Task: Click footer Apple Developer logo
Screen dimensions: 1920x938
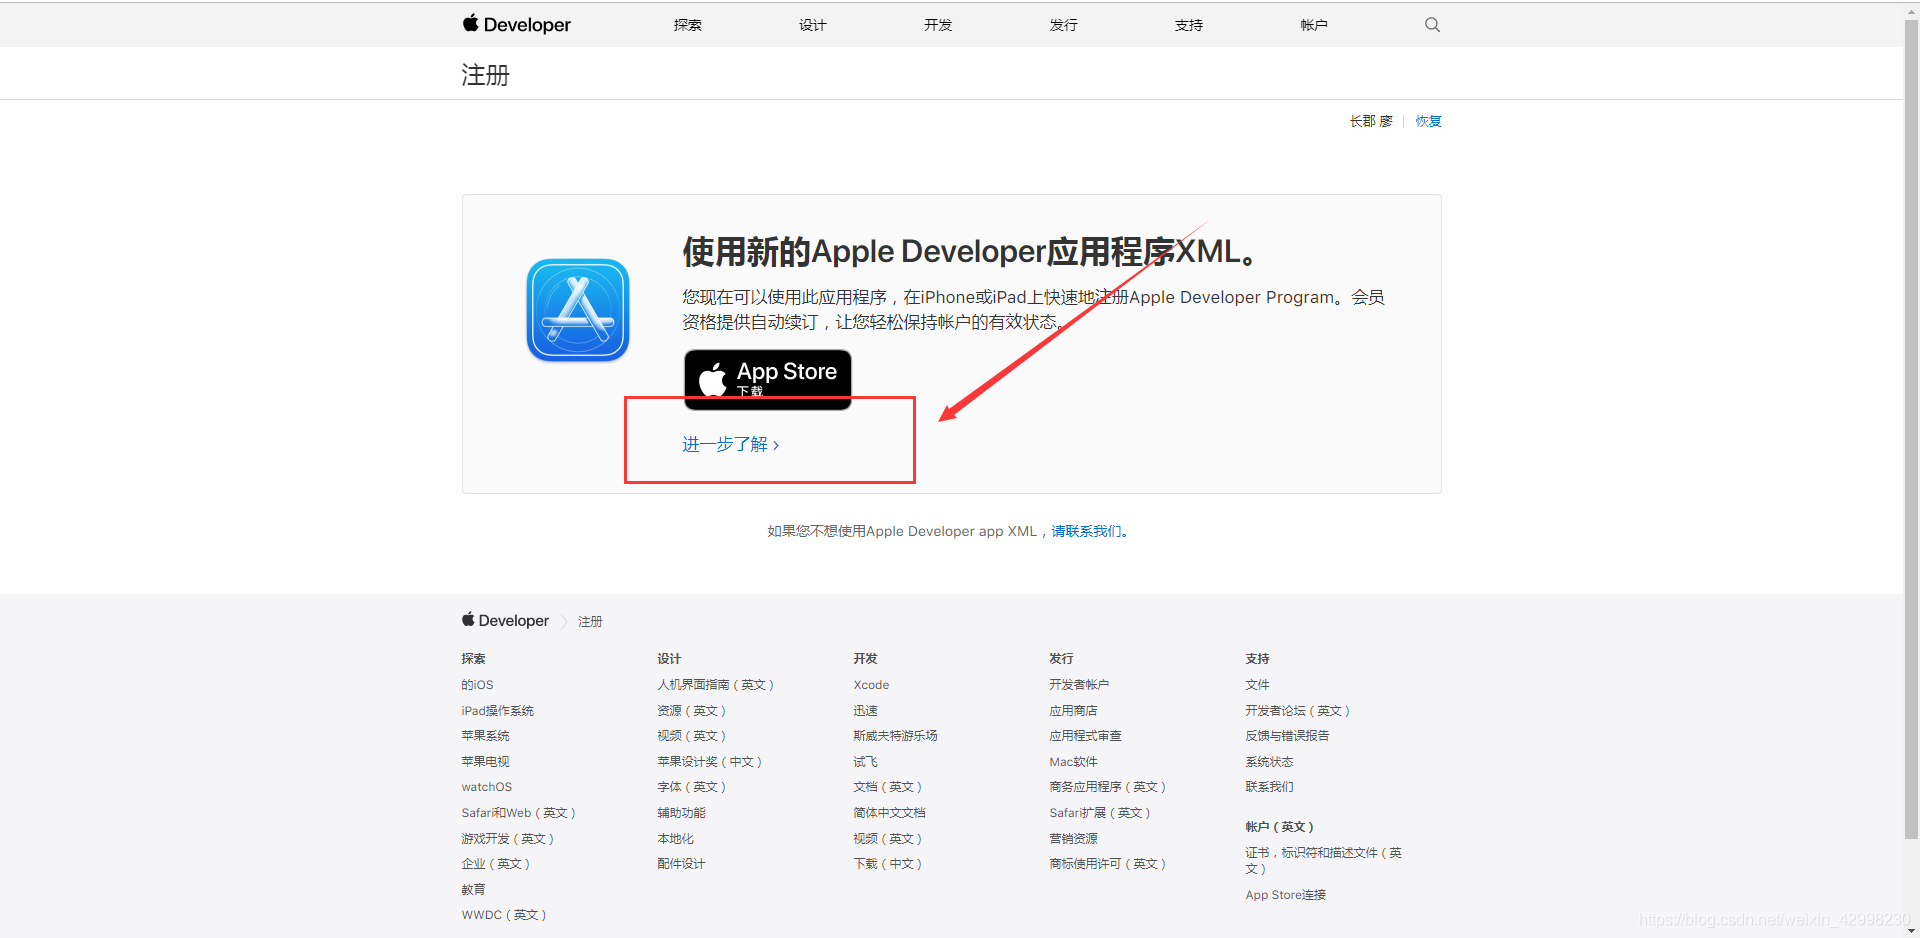Action: point(505,621)
